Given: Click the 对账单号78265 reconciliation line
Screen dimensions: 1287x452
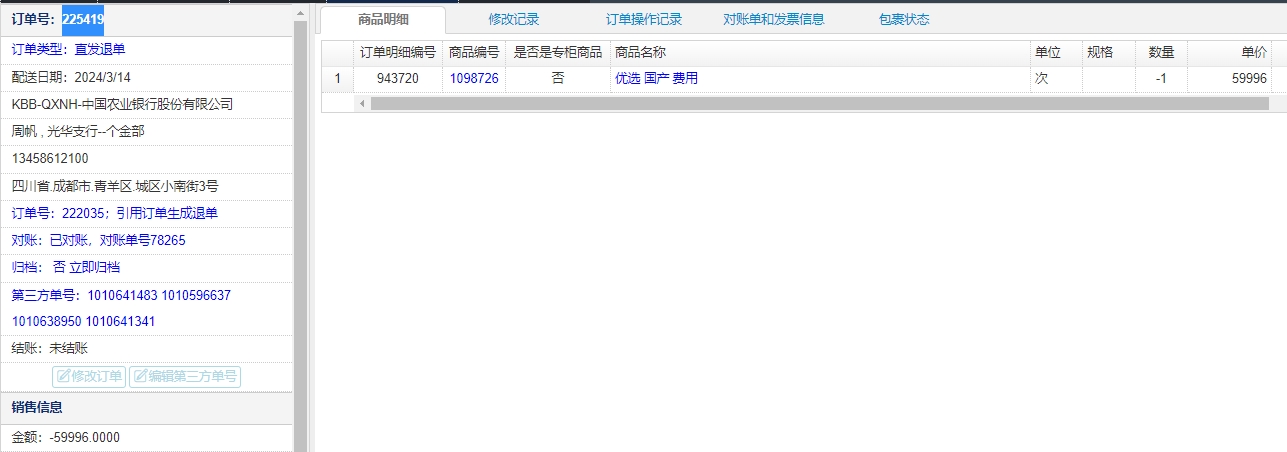Looking at the screenshot, I should pyautogui.click(x=98, y=240).
